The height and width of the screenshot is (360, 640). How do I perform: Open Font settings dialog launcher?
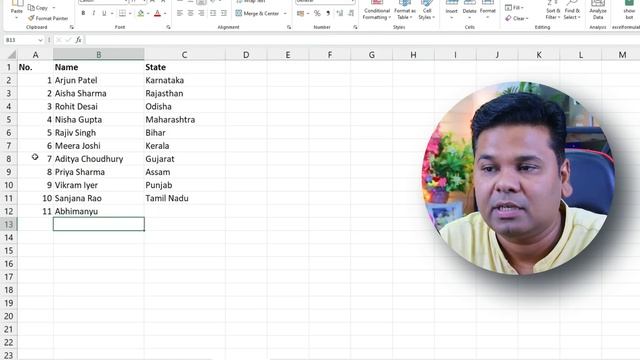[168, 27]
